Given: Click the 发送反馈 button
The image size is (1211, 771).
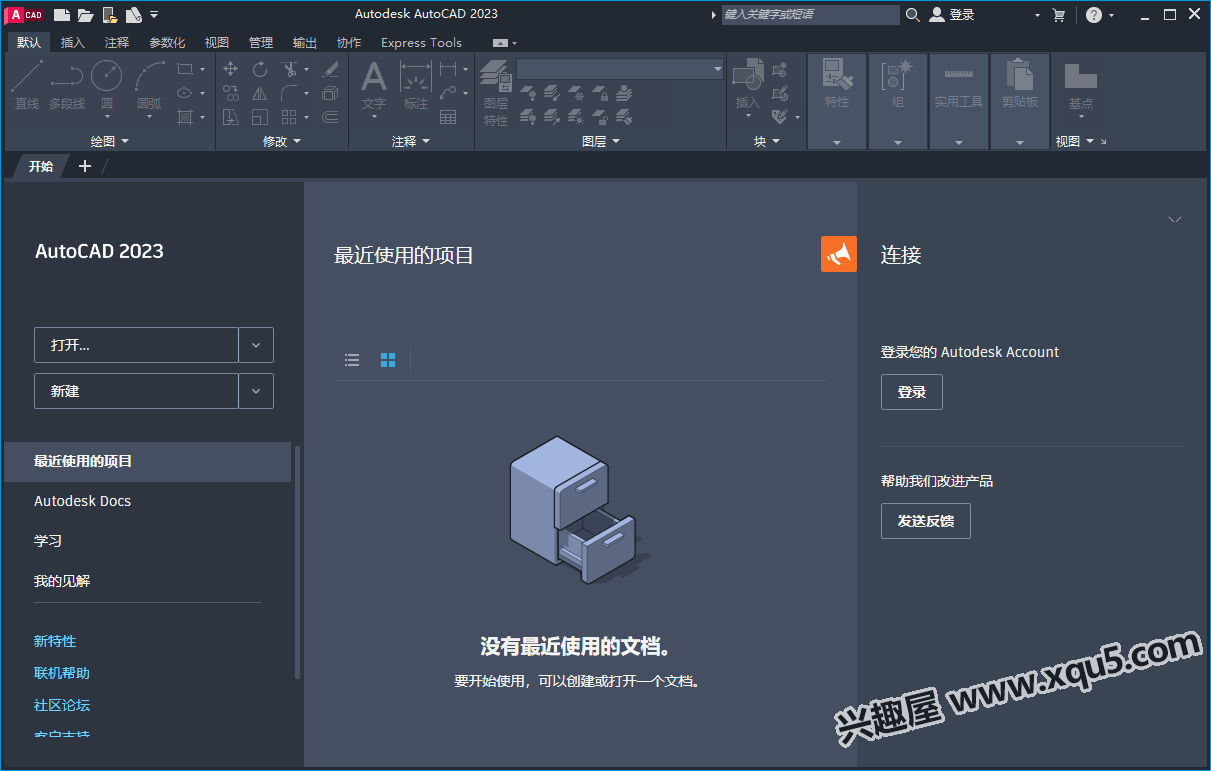Looking at the screenshot, I should click(926, 521).
